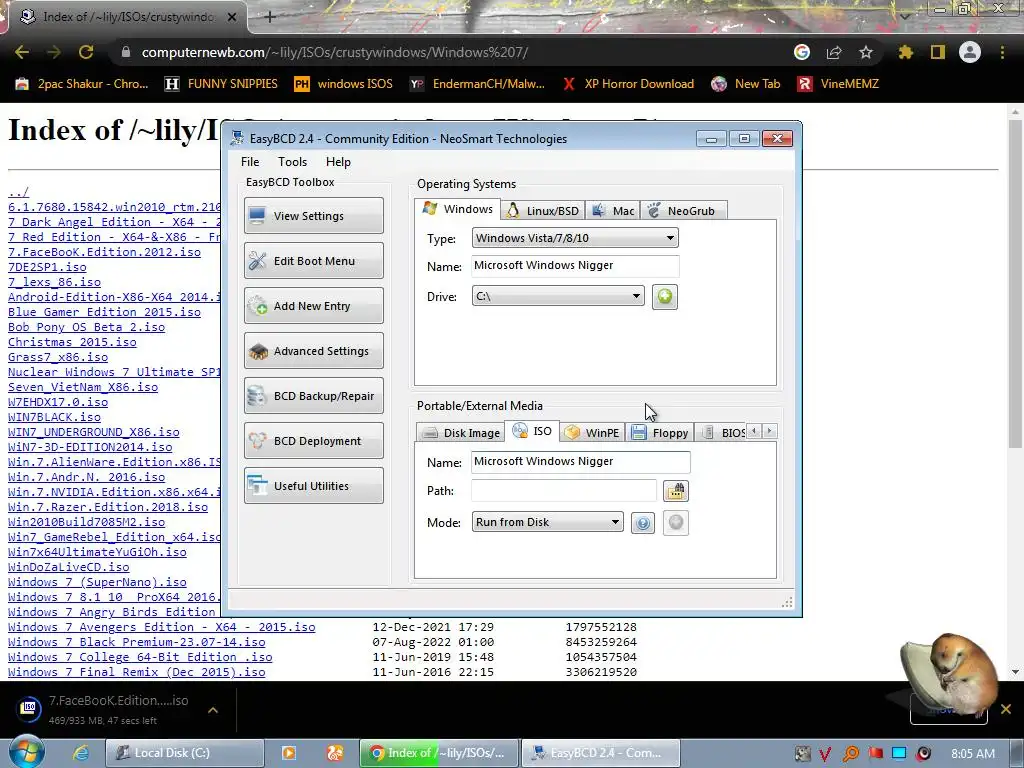This screenshot has height=768, width=1024.
Task: Switch to Disk Image tab
Action: coord(460,432)
